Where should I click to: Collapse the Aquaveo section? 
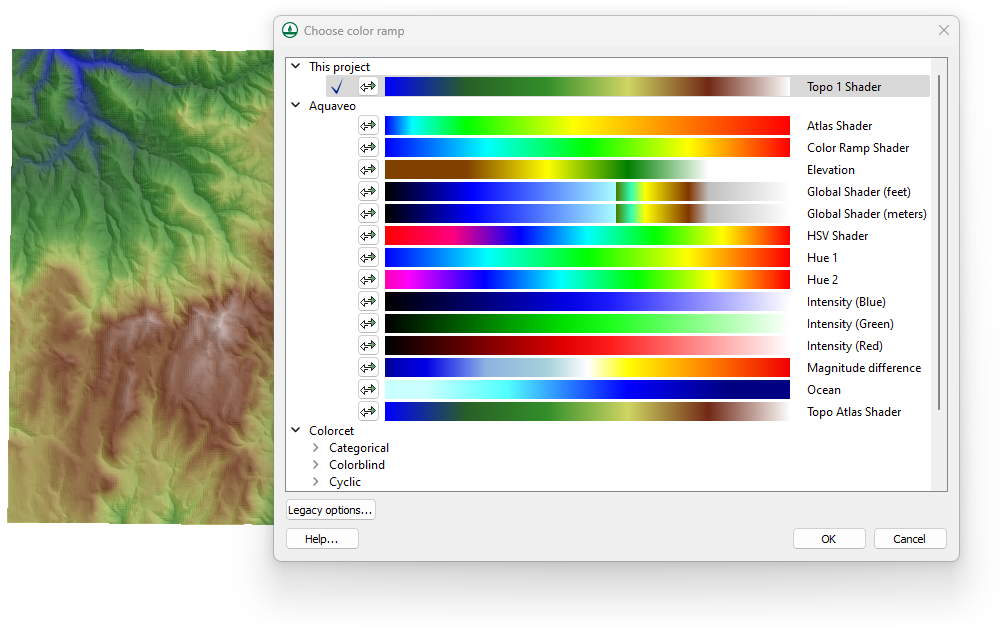click(295, 104)
